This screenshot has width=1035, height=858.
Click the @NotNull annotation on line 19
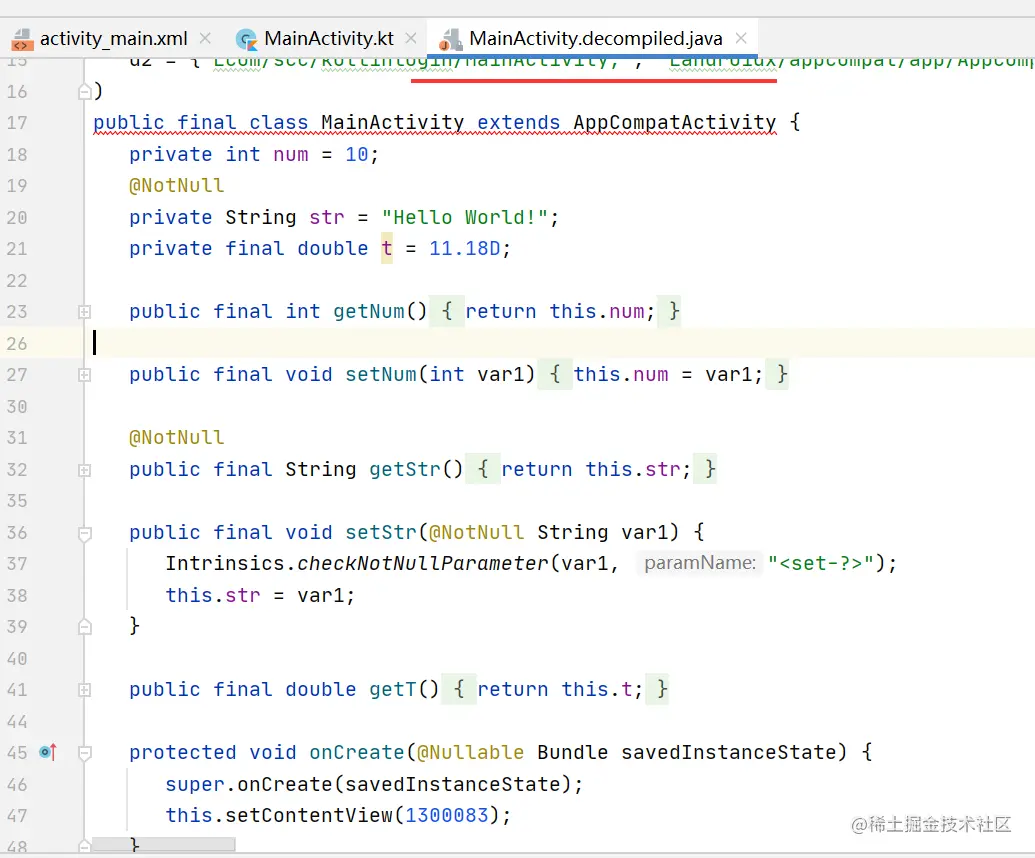coord(177,185)
